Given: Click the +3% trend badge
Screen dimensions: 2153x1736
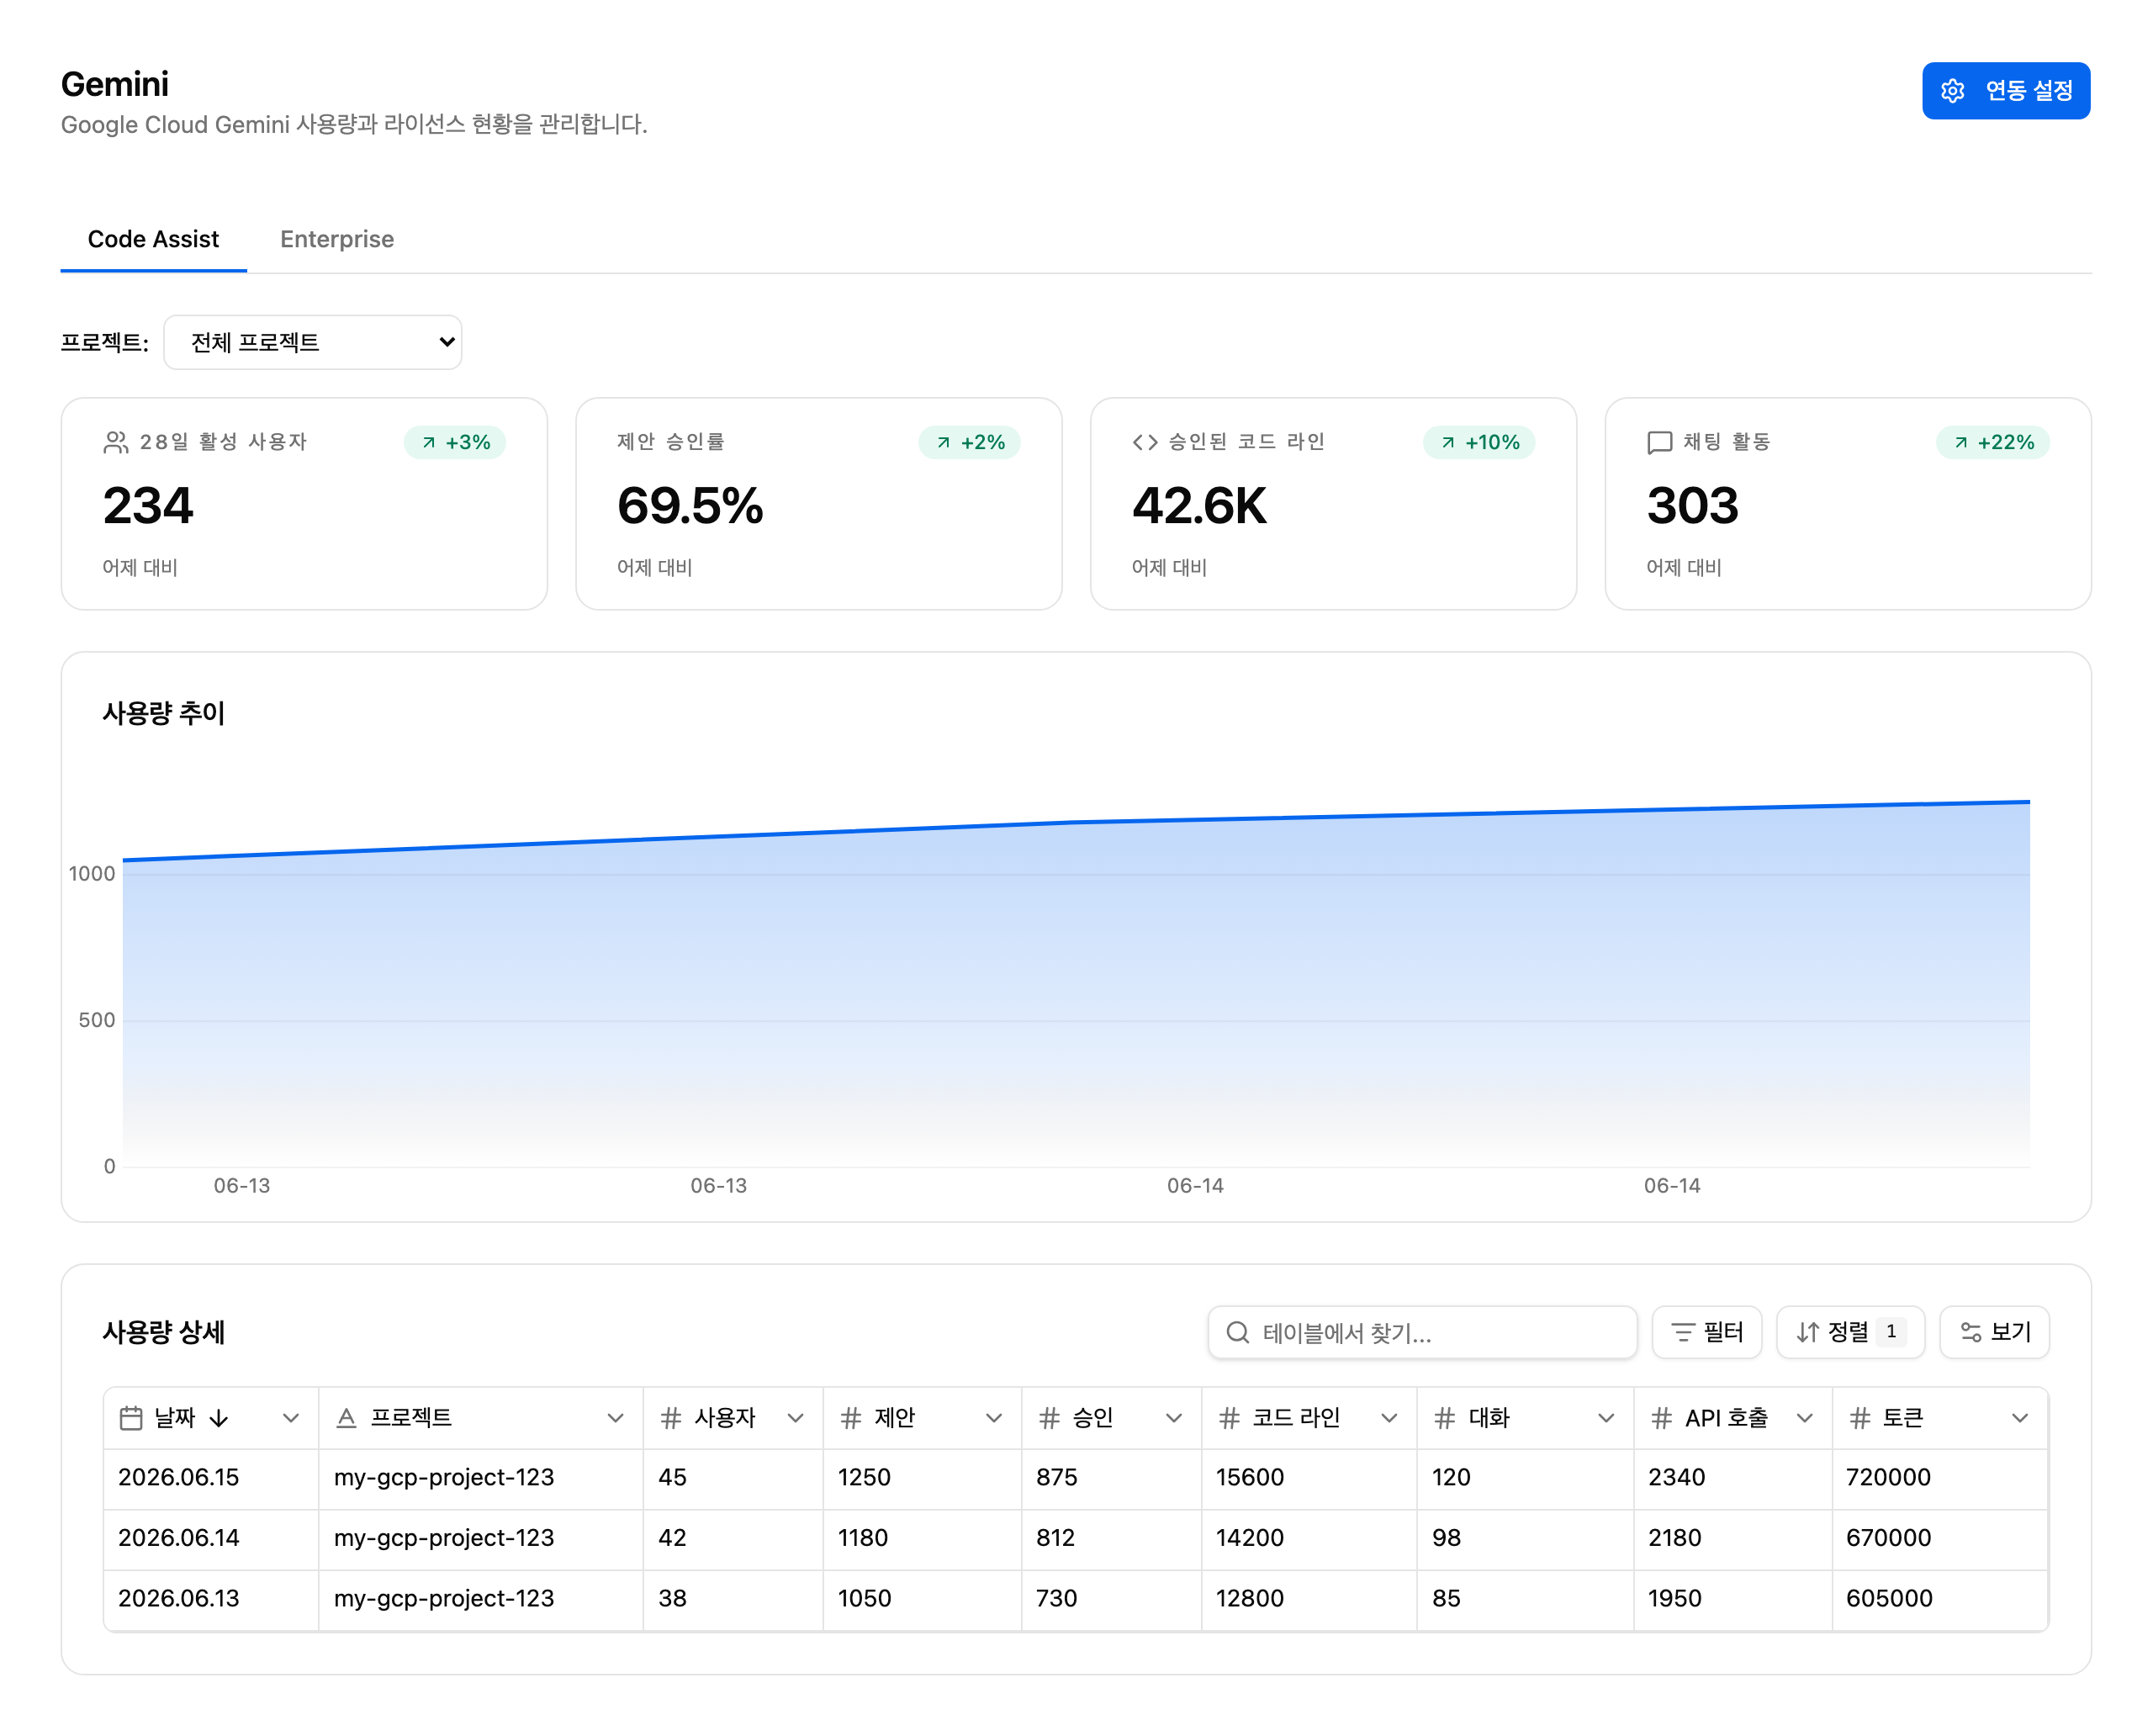Looking at the screenshot, I should 455,442.
